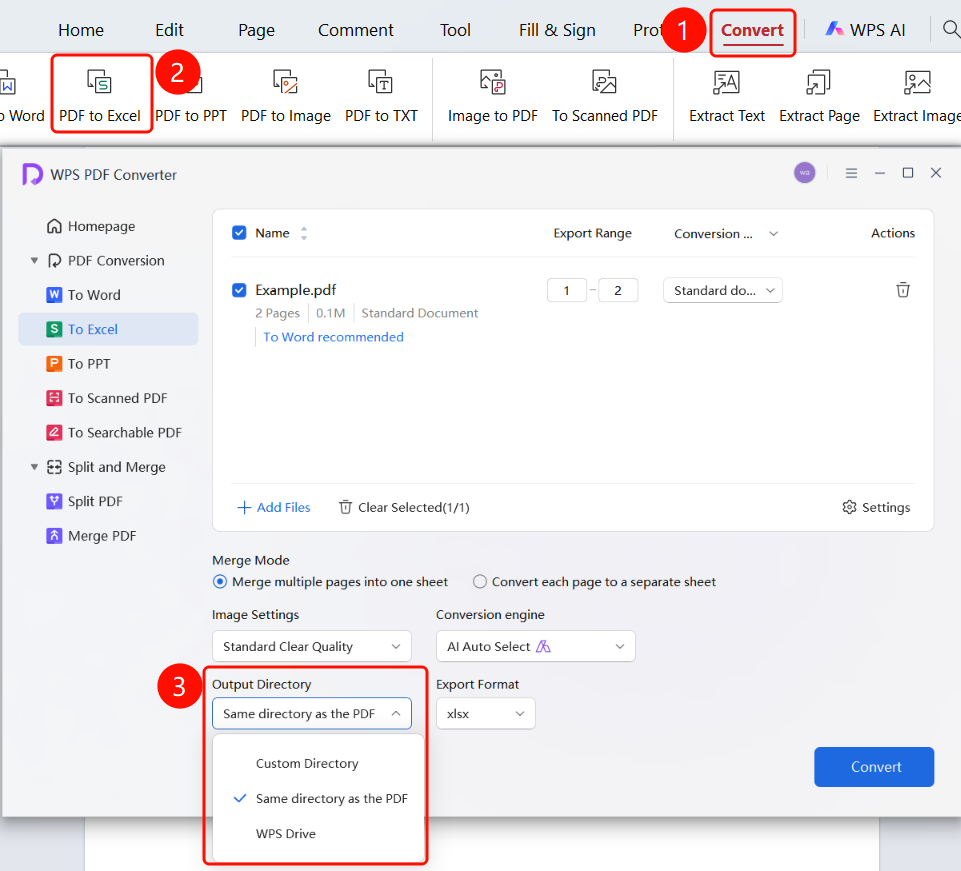Collapse the Output Directory dropdown
Screen dimensions: 961x871
312,713
